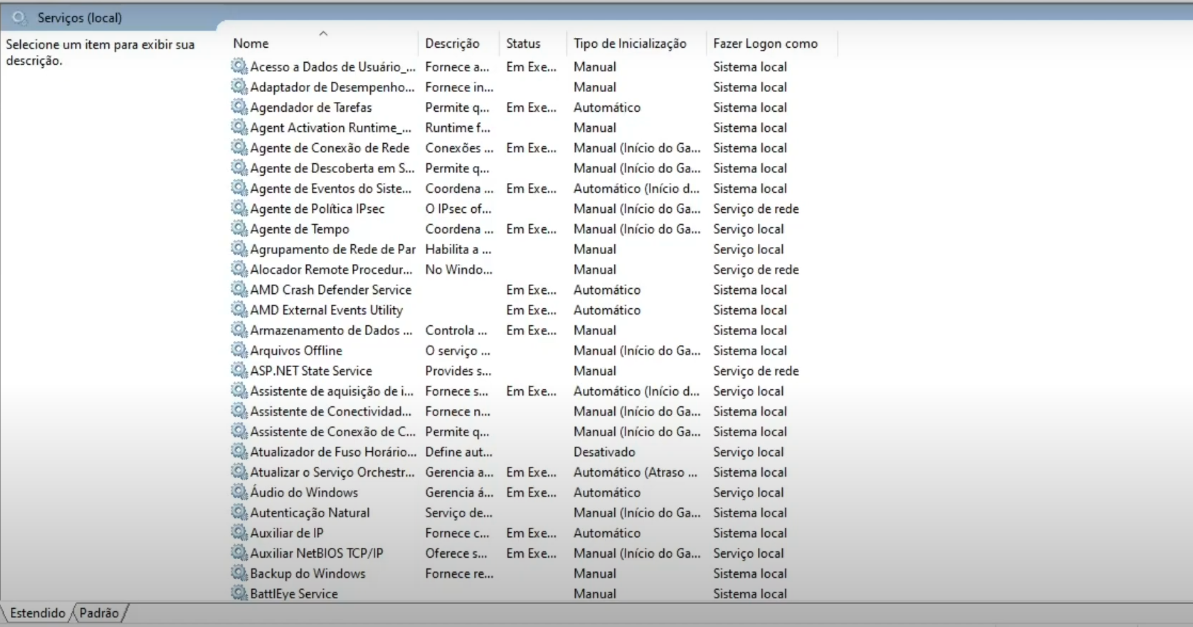The height and width of the screenshot is (627, 1193).
Task: Click gear icon of Áudio do Windows
Action: click(239, 492)
